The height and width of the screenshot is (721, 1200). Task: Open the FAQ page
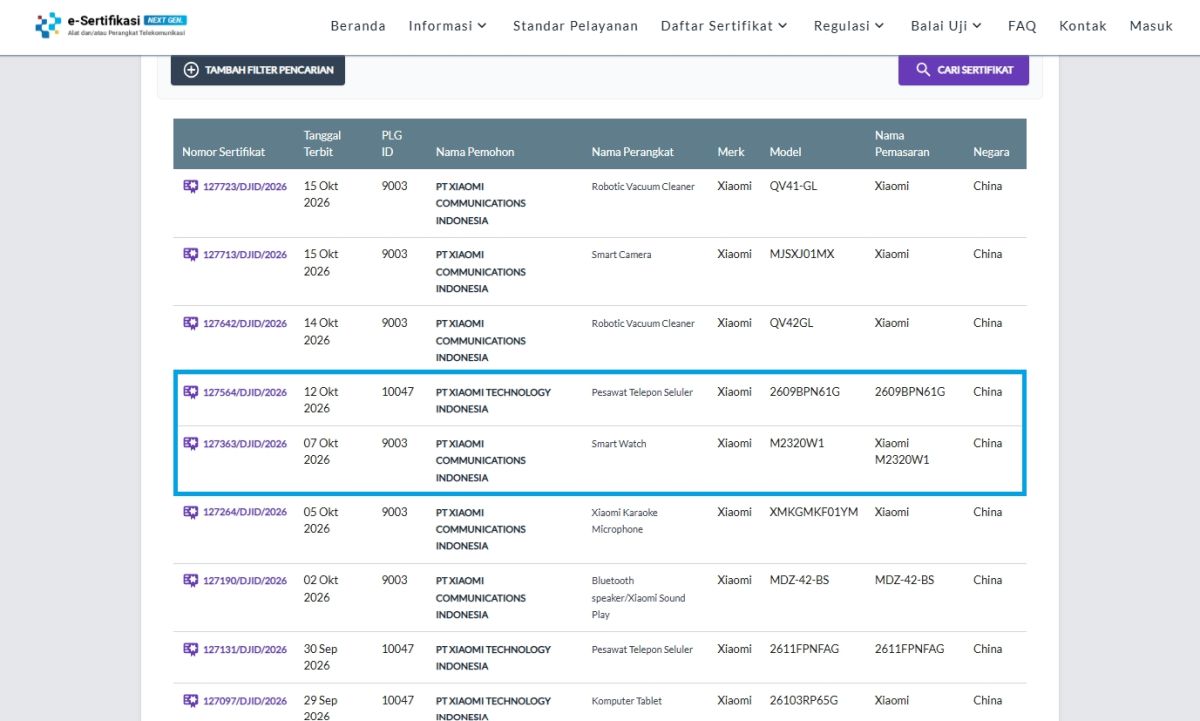point(1022,26)
